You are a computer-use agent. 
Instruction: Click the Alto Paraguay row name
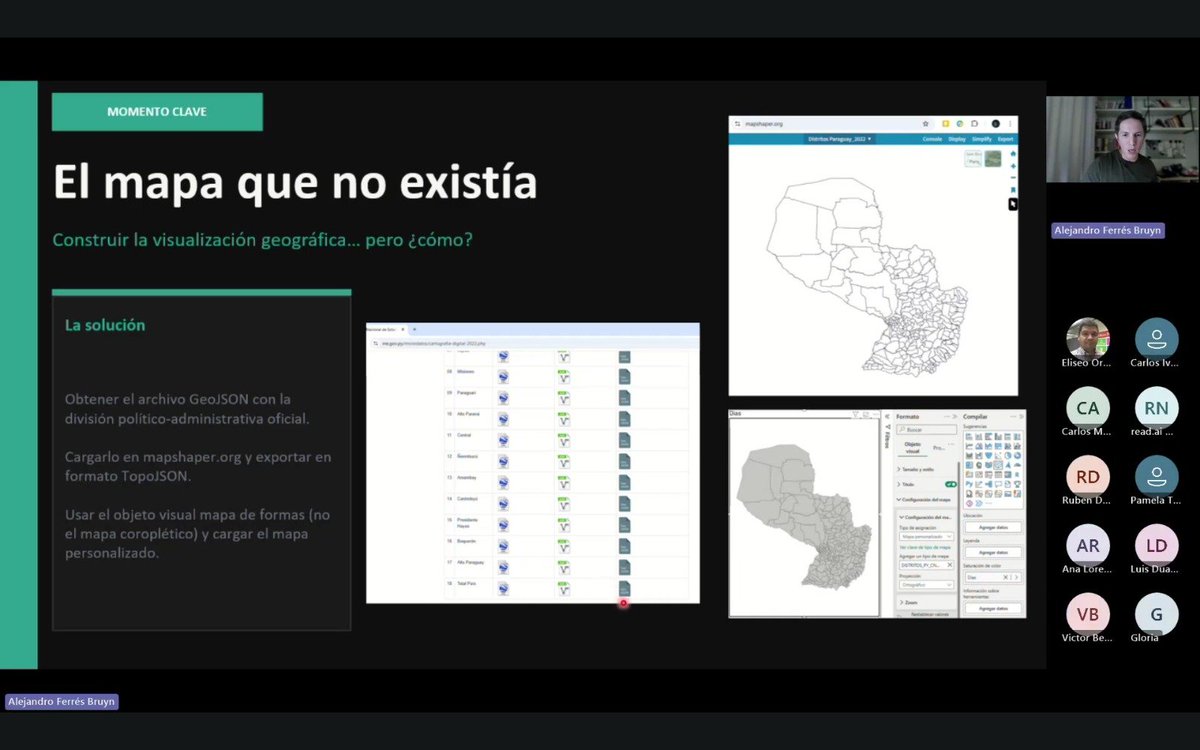470,562
